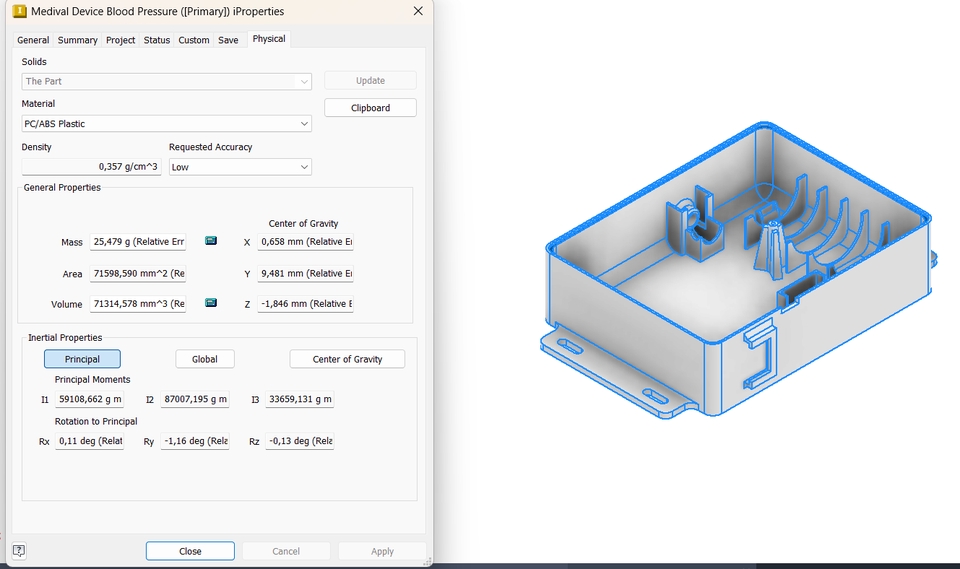This screenshot has width=960, height=569.
Task: Click the Cancel button
Action: (x=286, y=551)
